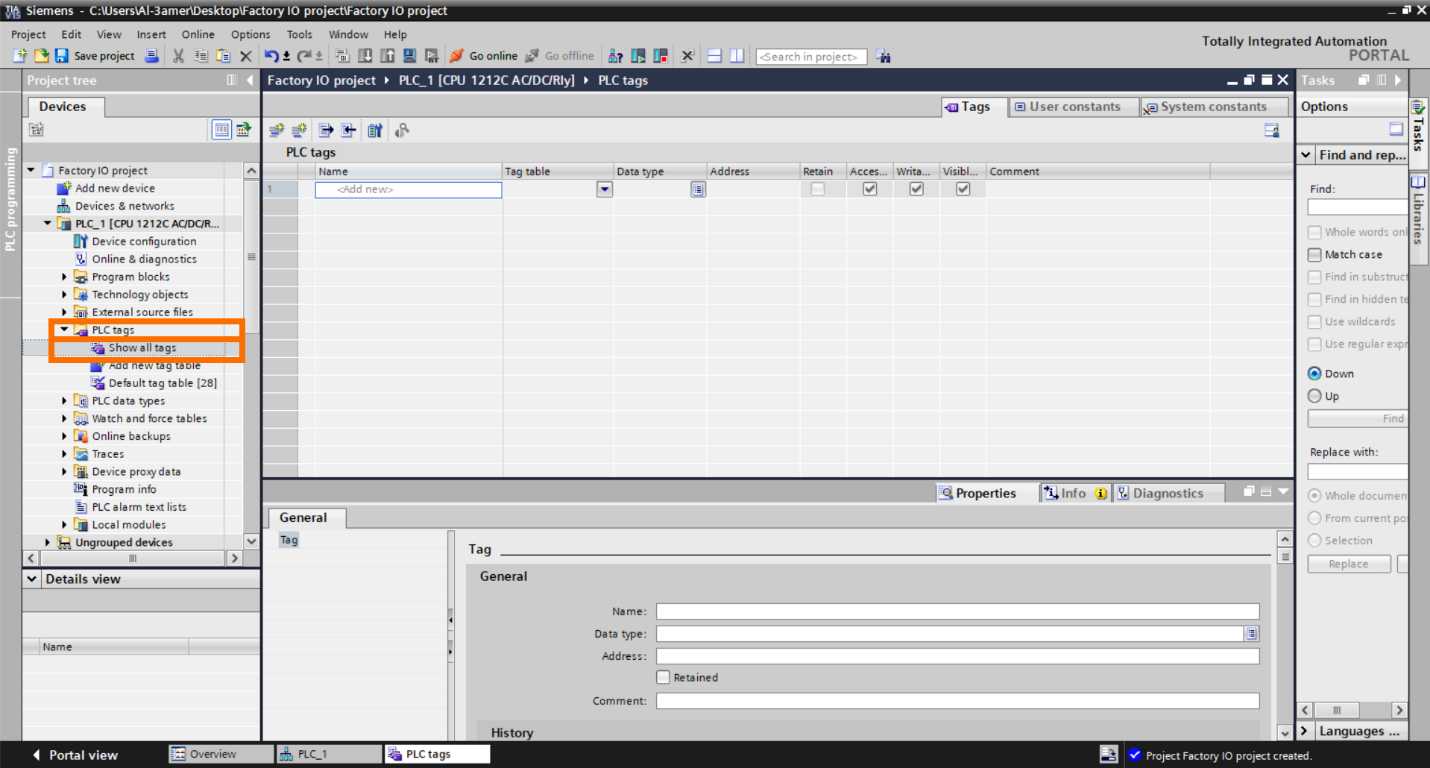This screenshot has width=1430, height=768.
Task: Click the Upload from device icon
Action: pos(386,56)
